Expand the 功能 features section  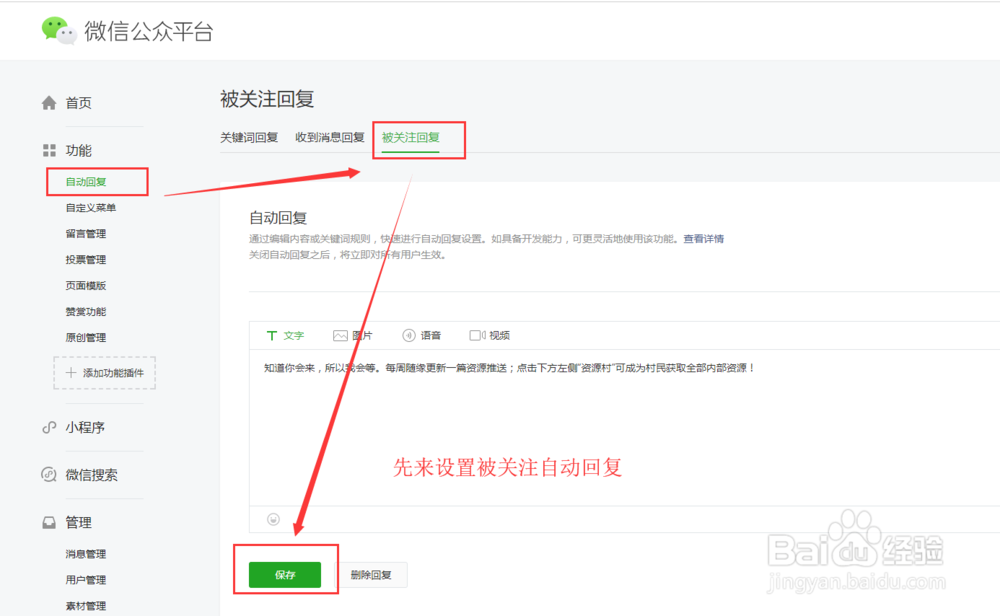click(76, 150)
